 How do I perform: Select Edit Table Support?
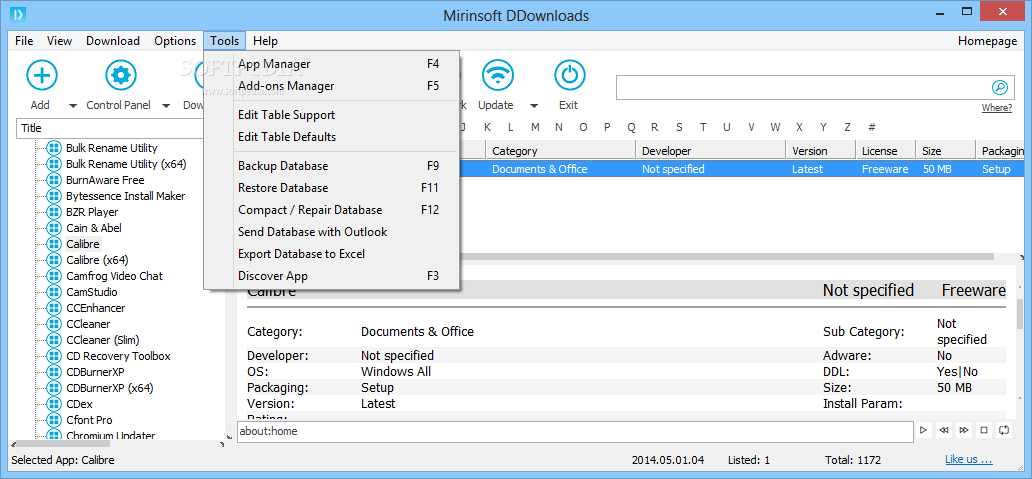pyautogui.click(x=332, y=114)
